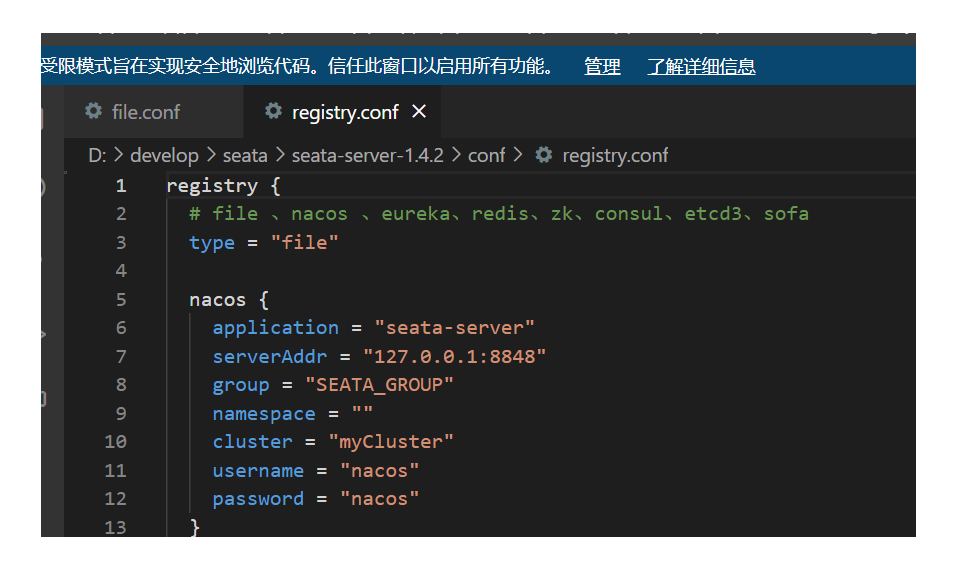Click line number 1 in gutter
This screenshot has width=979, height=574.
click(121, 186)
